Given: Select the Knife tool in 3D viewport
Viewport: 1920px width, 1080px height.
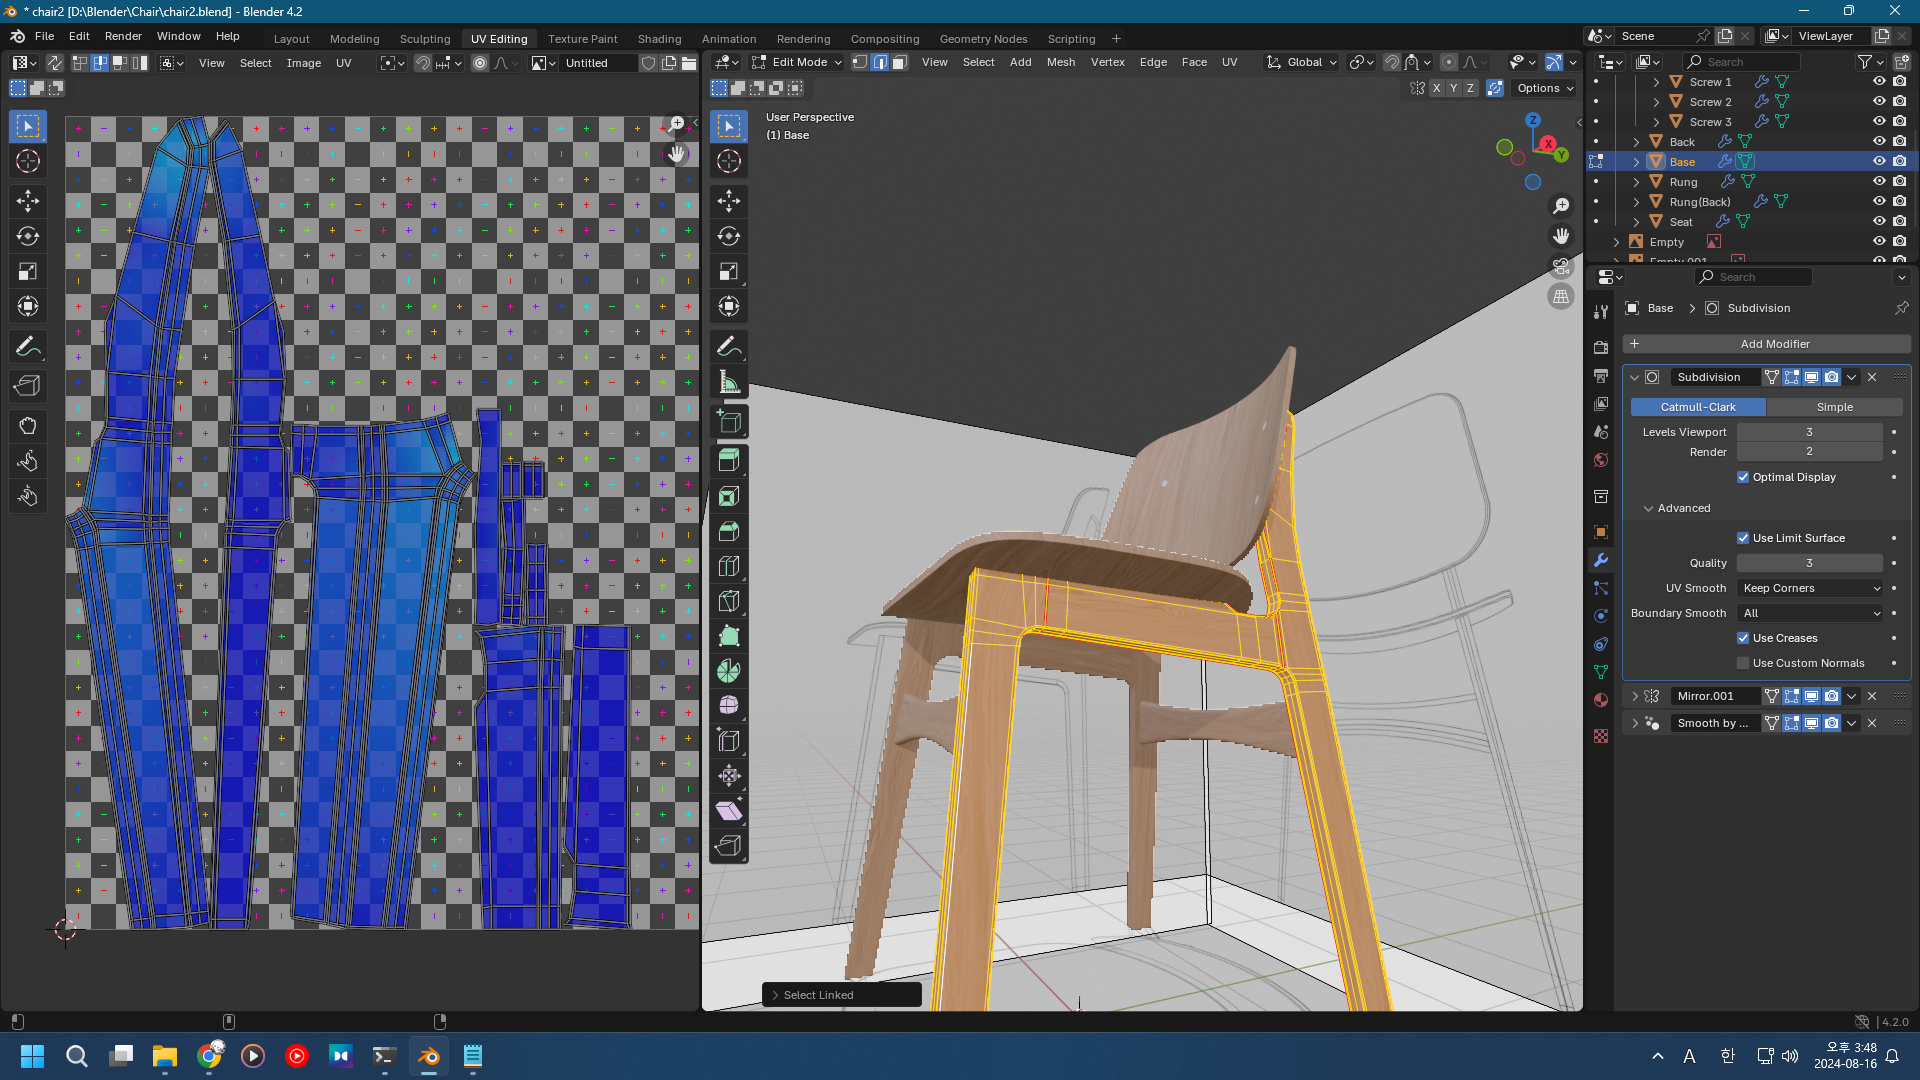Looking at the screenshot, I should point(729,601).
